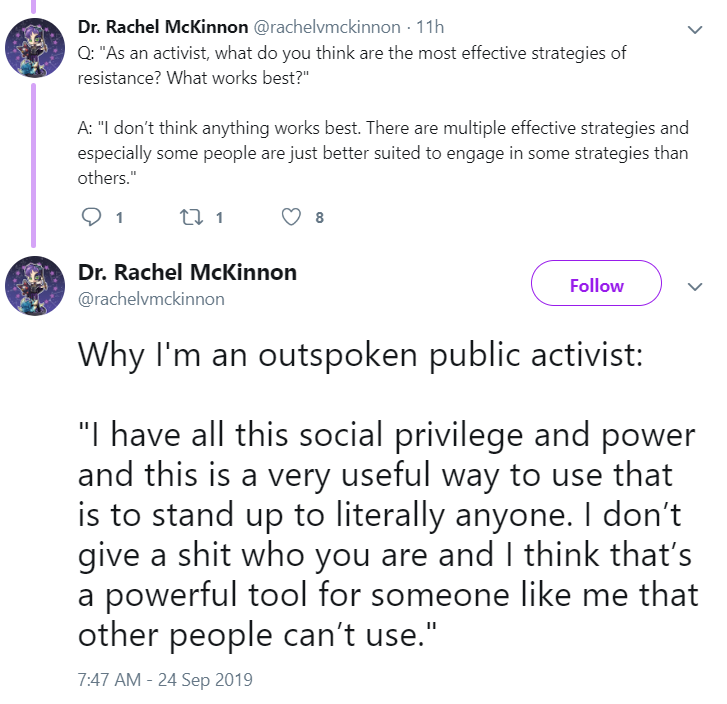The height and width of the screenshot is (704, 727).
Task: Click the like count of 8
Action: [319, 218]
